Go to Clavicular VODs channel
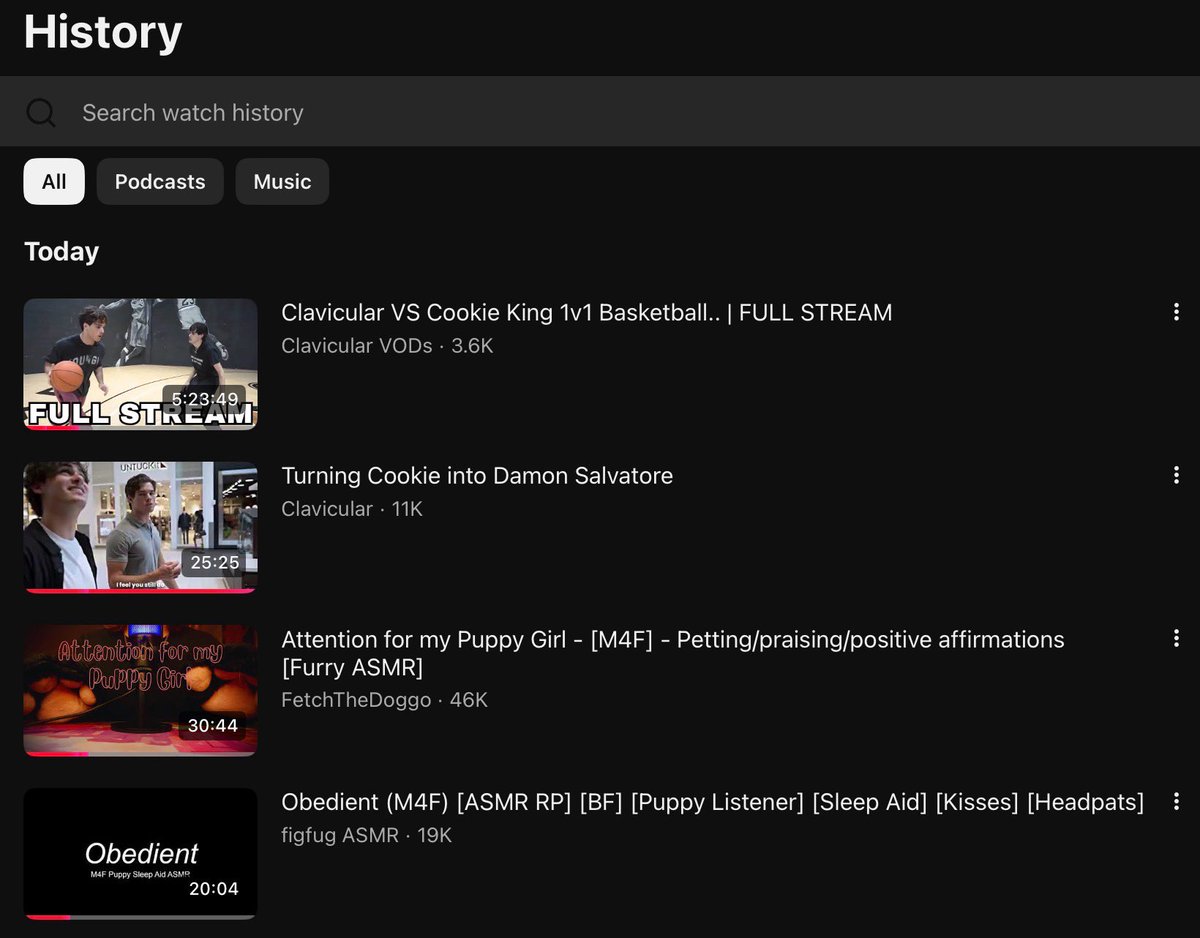 [357, 346]
